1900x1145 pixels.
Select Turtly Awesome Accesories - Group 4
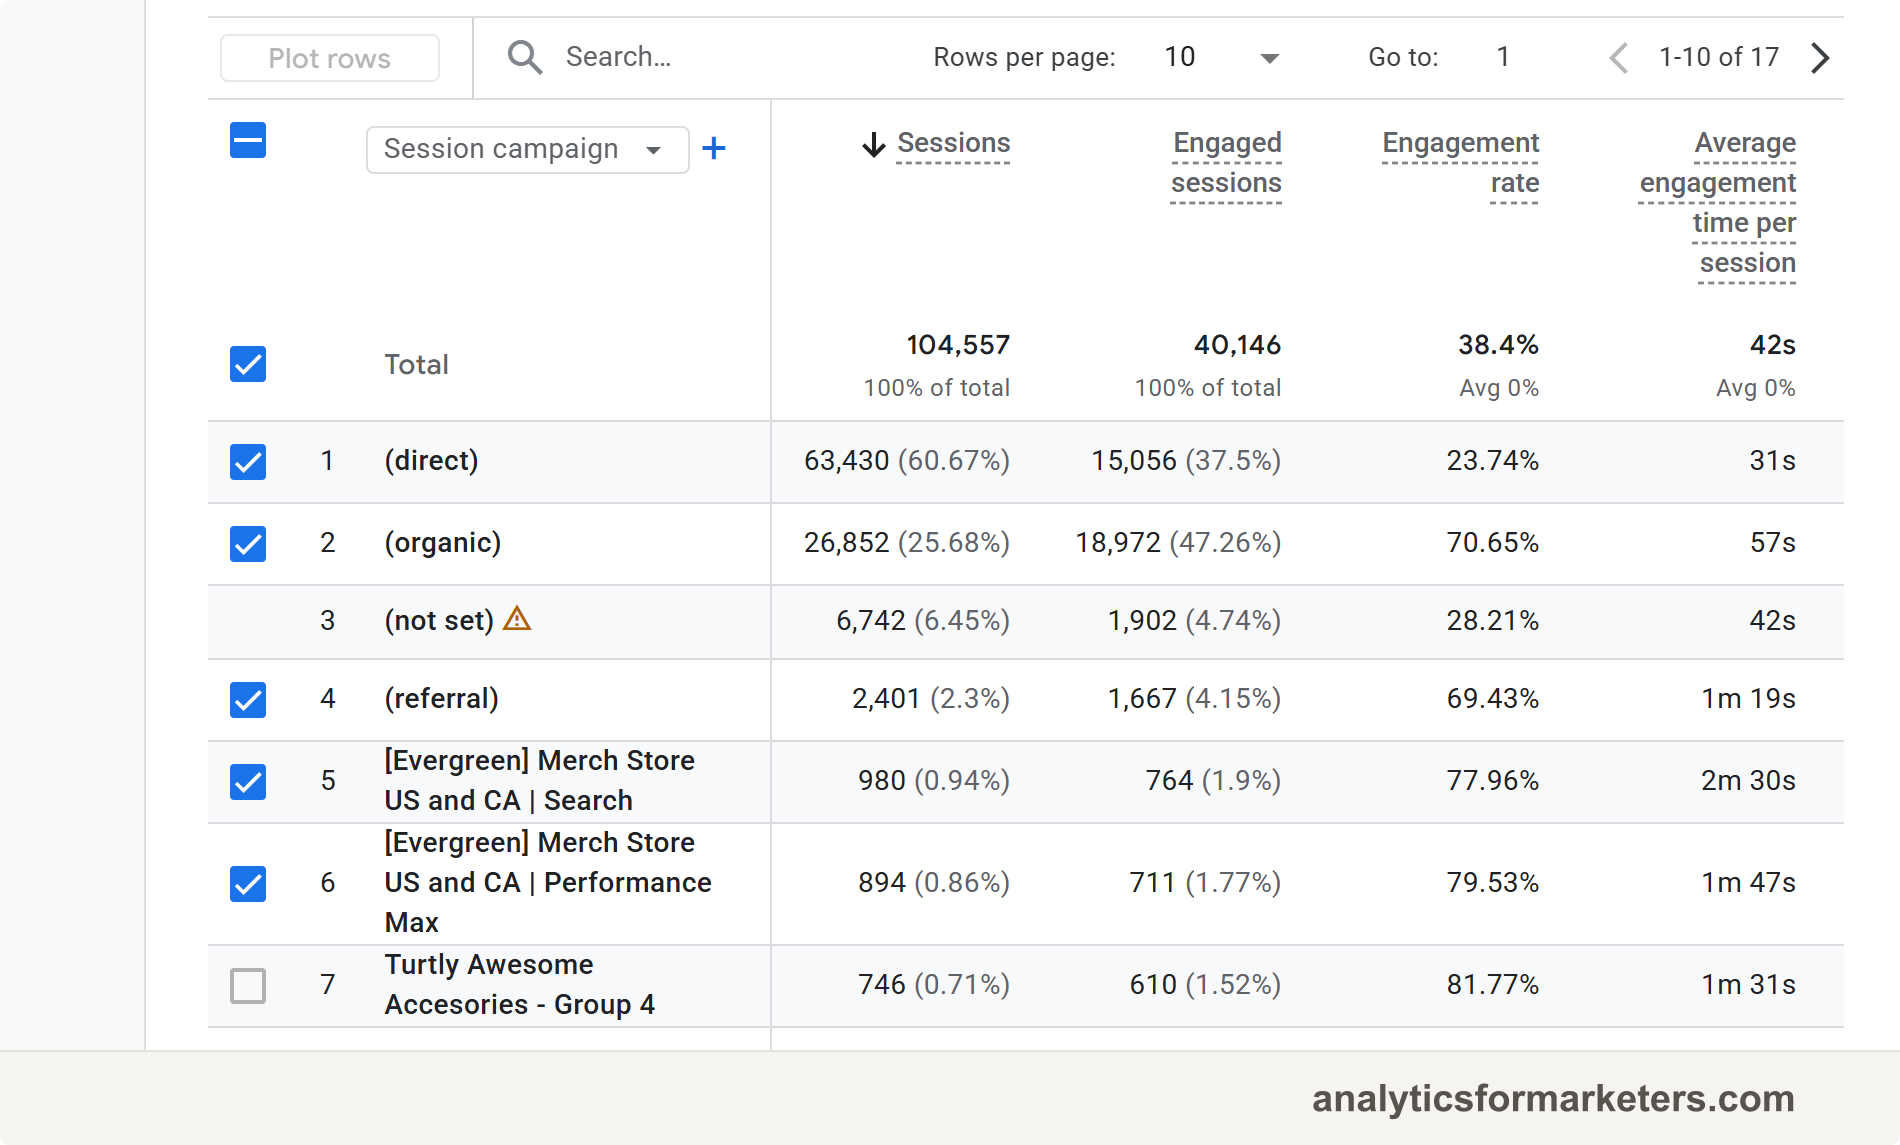pos(519,985)
